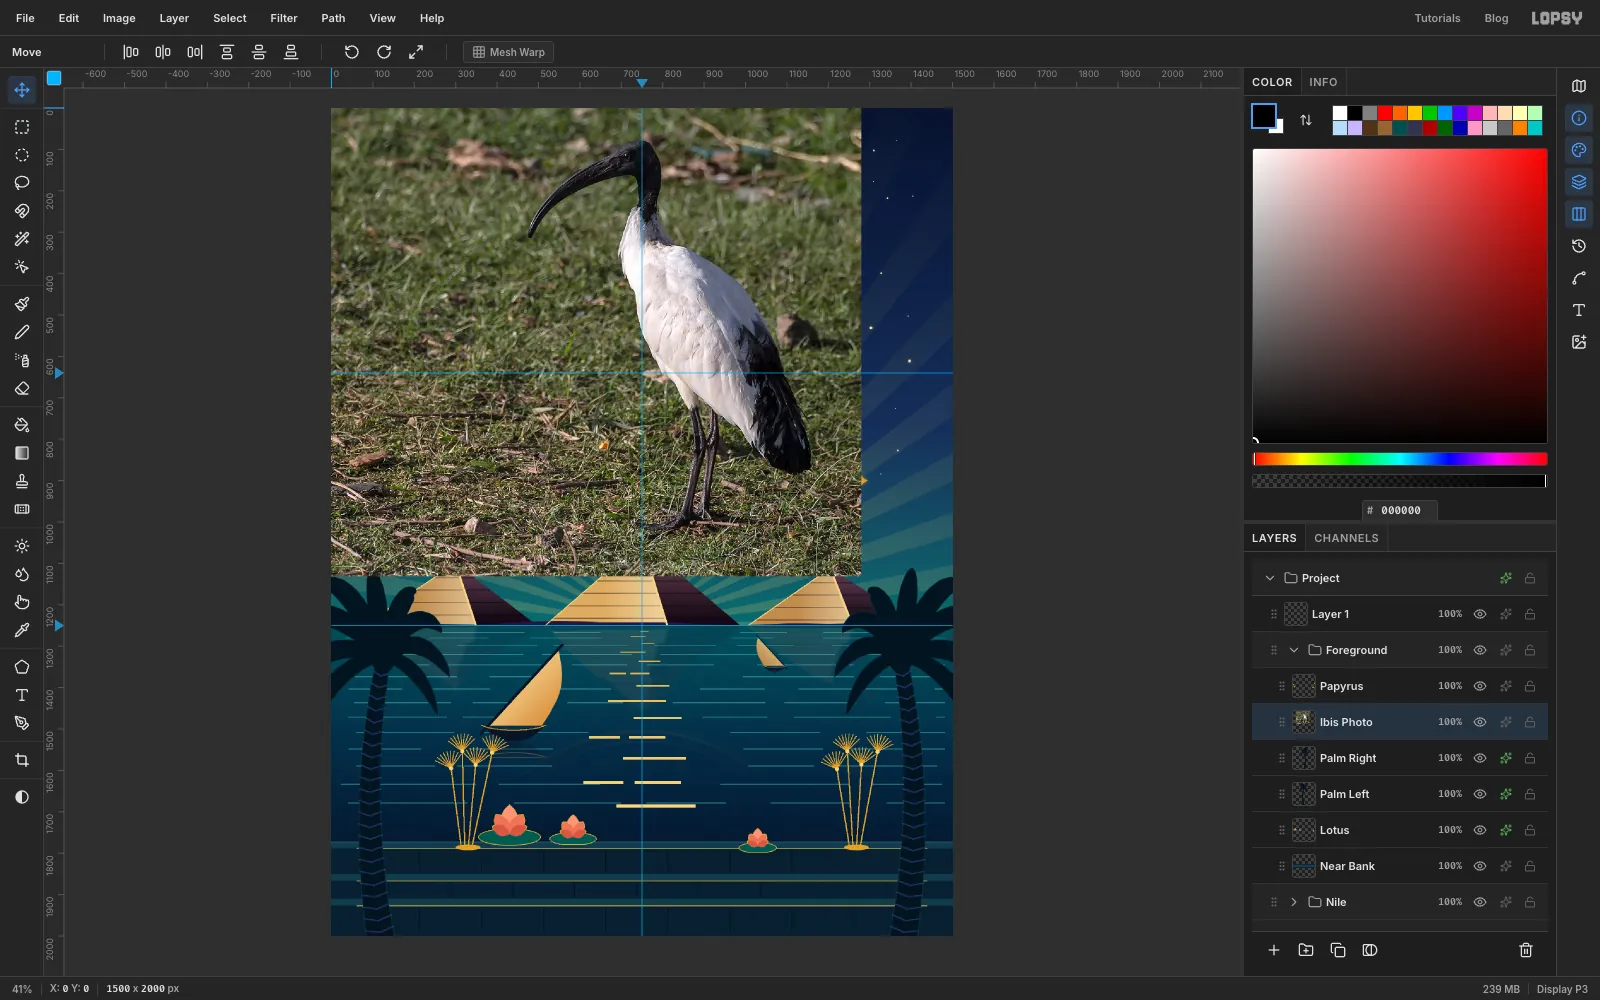The image size is (1600, 1000).
Task: Collapse the Foreground folder
Action: pyautogui.click(x=1294, y=650)
